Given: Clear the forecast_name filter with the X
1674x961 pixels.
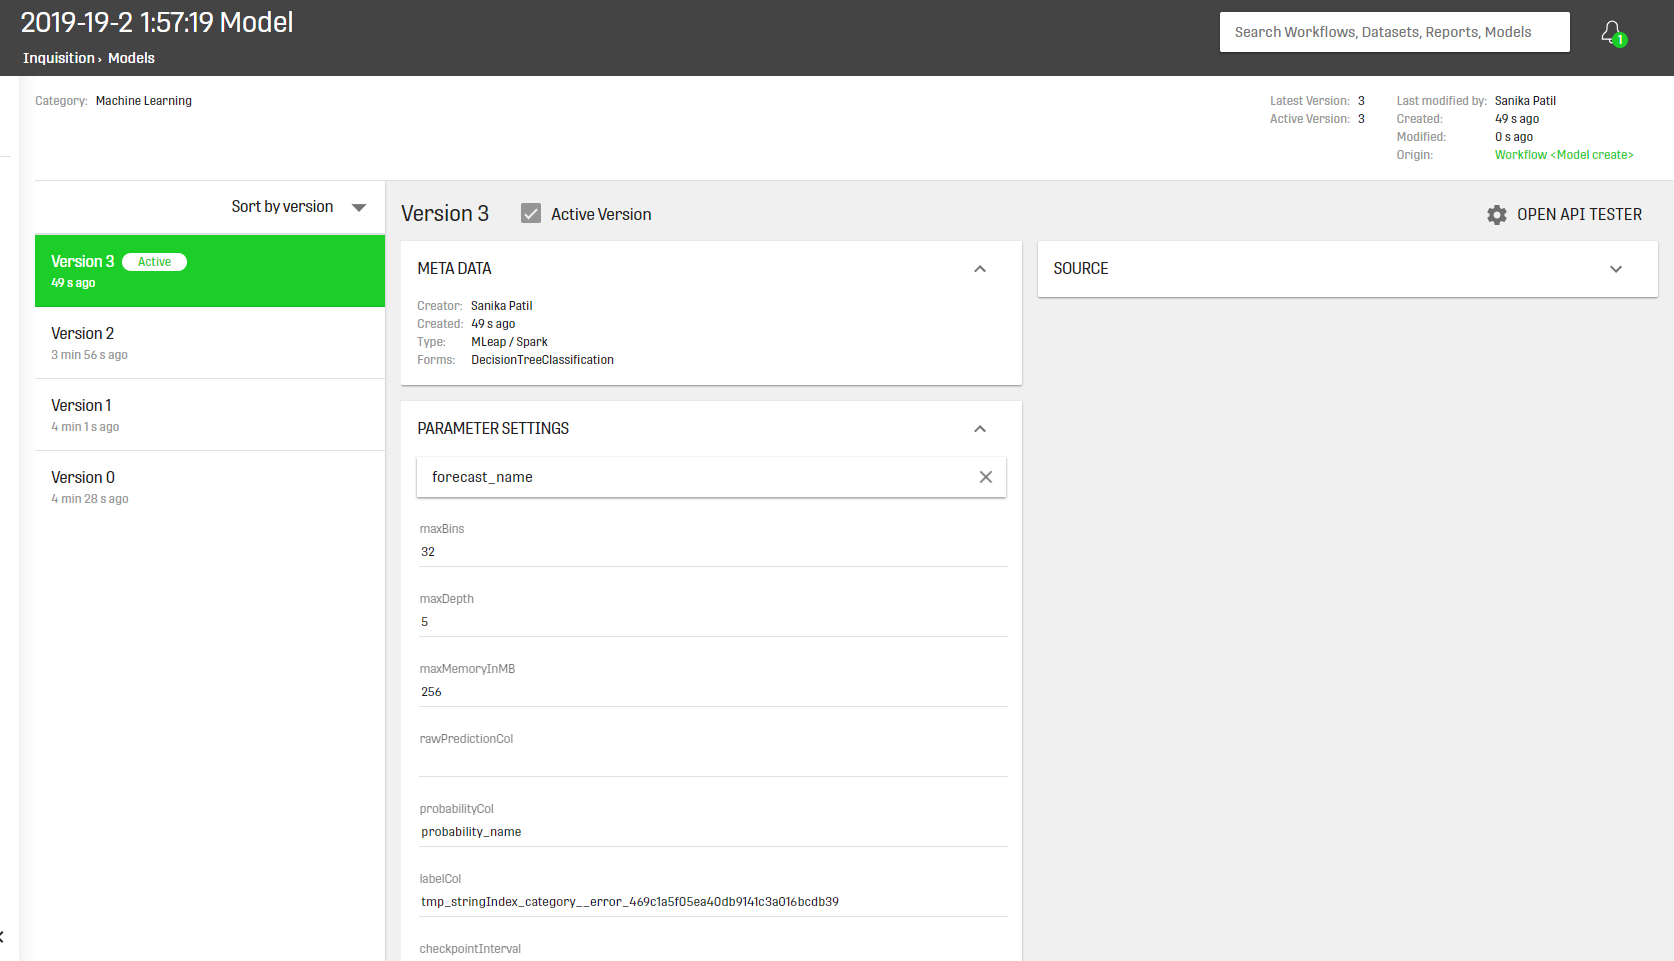Looking at the screenshot, I should coord(985,477).
